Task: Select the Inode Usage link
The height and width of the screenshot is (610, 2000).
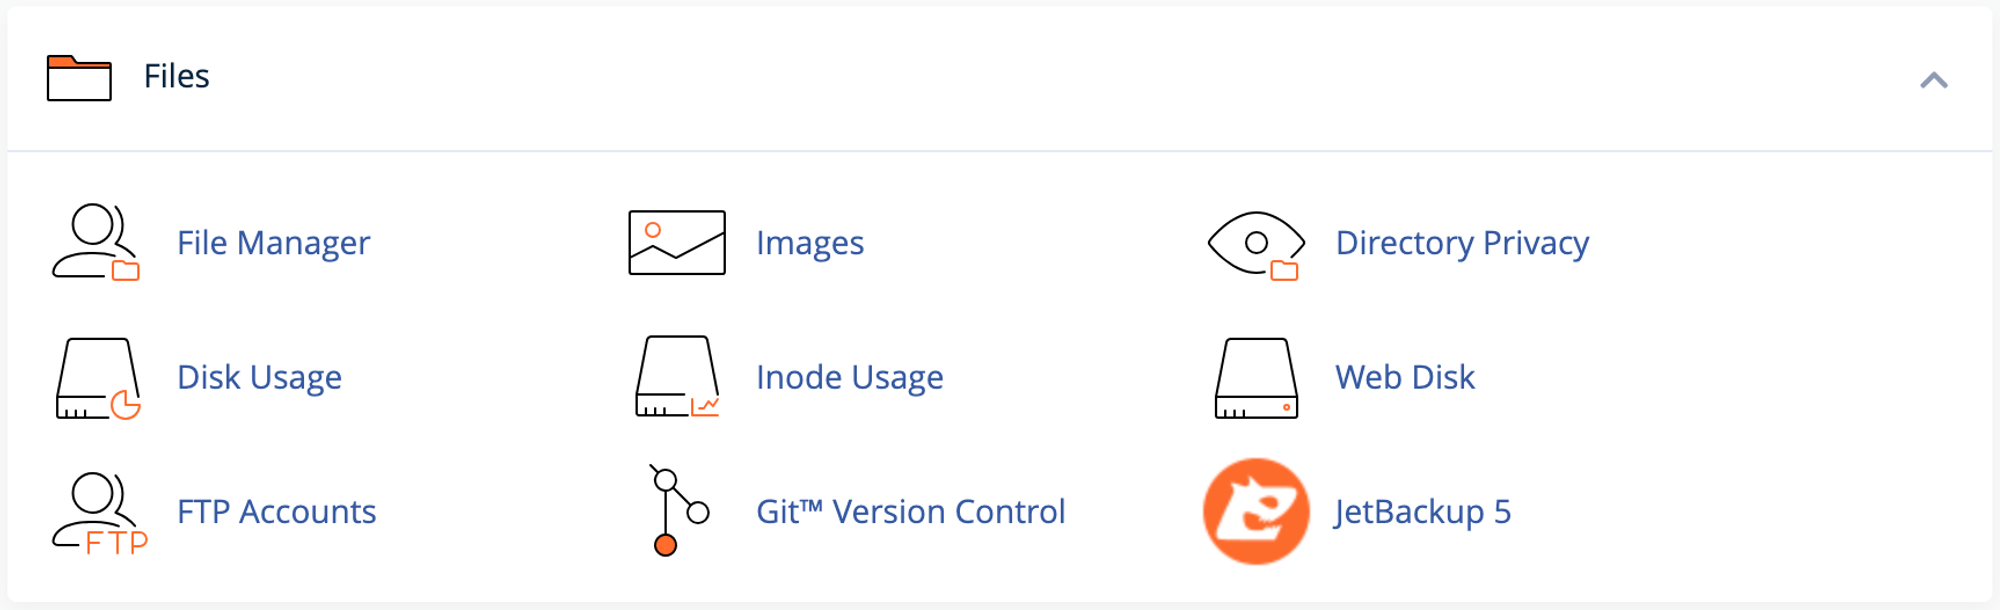Action: tap(849, 377)
